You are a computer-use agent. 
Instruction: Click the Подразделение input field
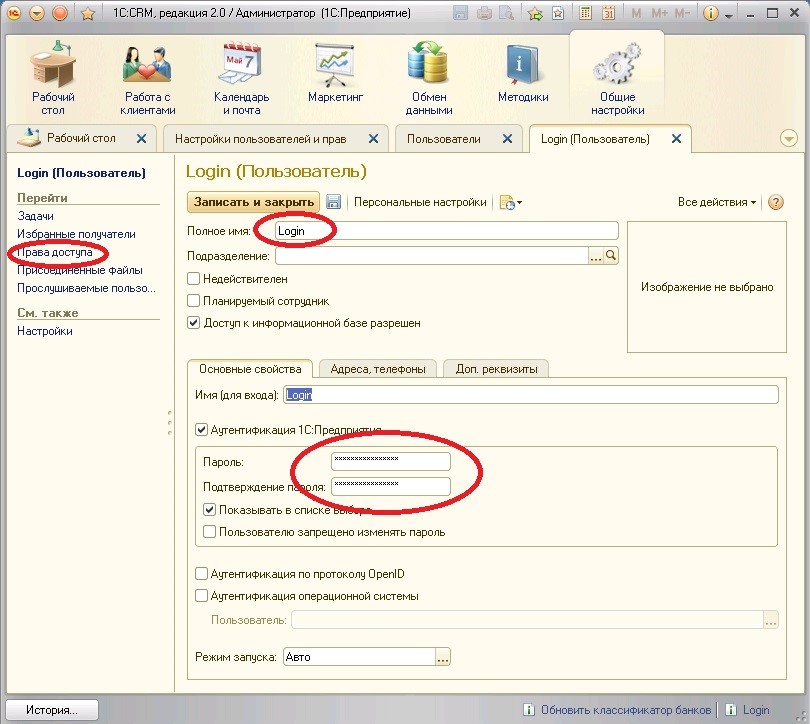(x=432, y=256)
